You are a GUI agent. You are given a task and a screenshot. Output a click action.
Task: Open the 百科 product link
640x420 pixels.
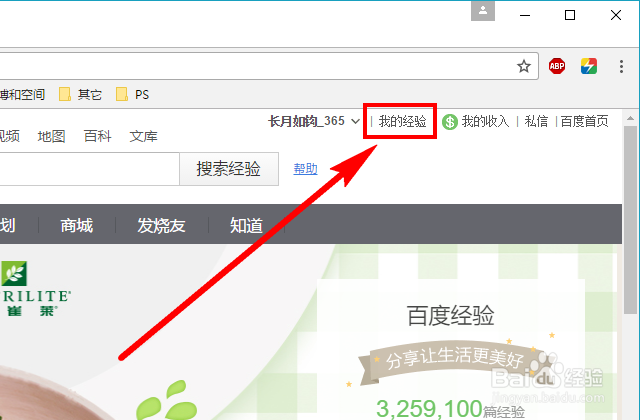98,136
